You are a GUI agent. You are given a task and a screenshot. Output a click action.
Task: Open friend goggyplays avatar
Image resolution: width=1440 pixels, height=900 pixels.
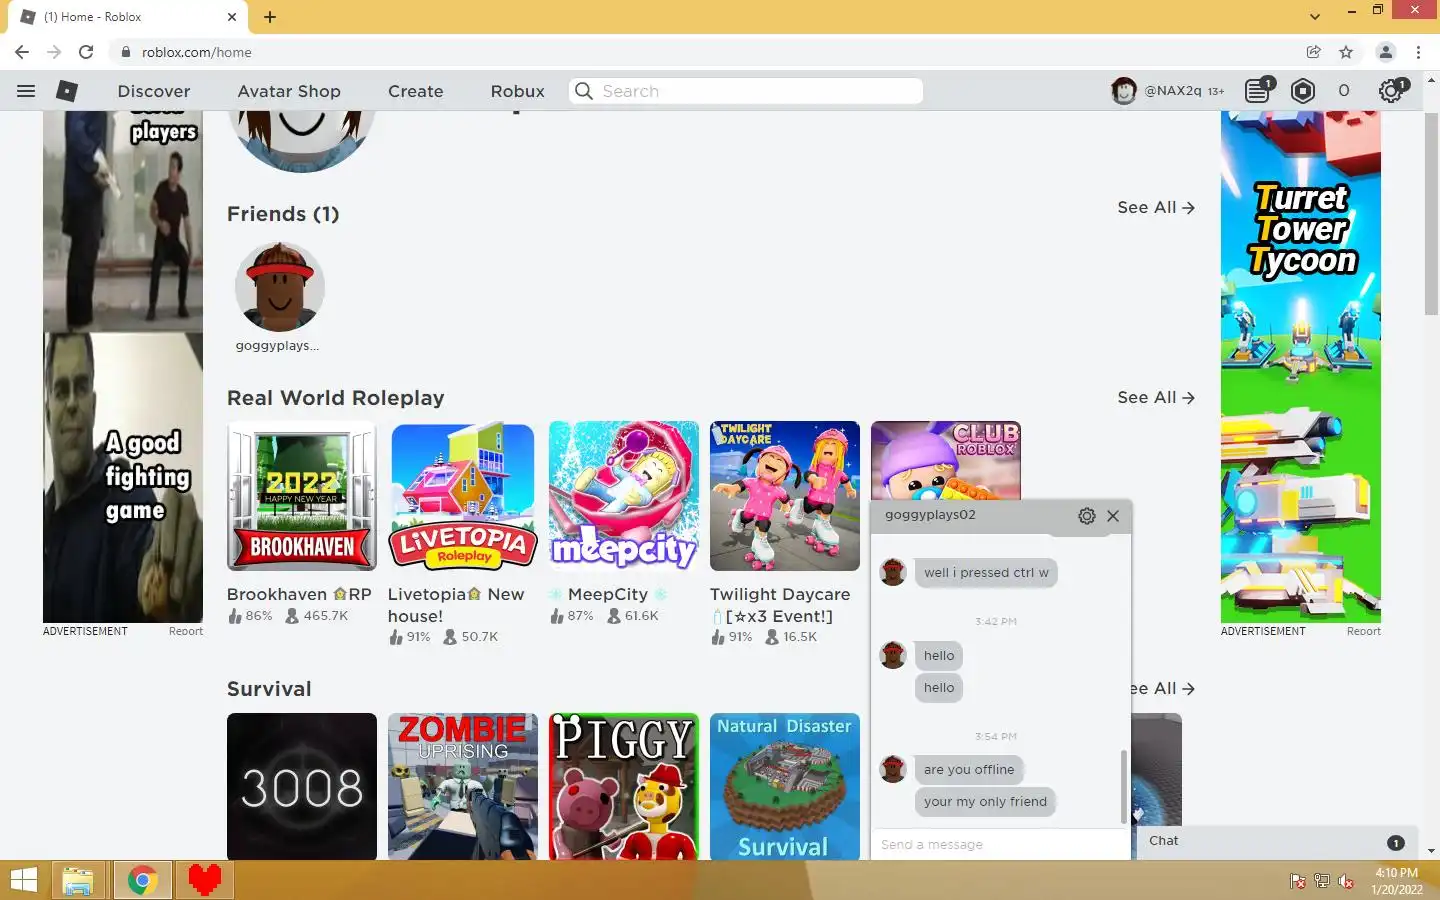coord(280,287)
